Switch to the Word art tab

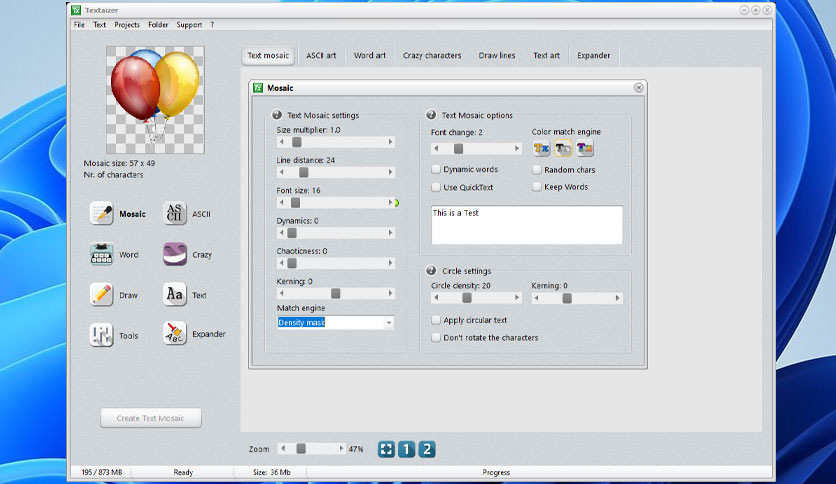[x=369, y=55]
